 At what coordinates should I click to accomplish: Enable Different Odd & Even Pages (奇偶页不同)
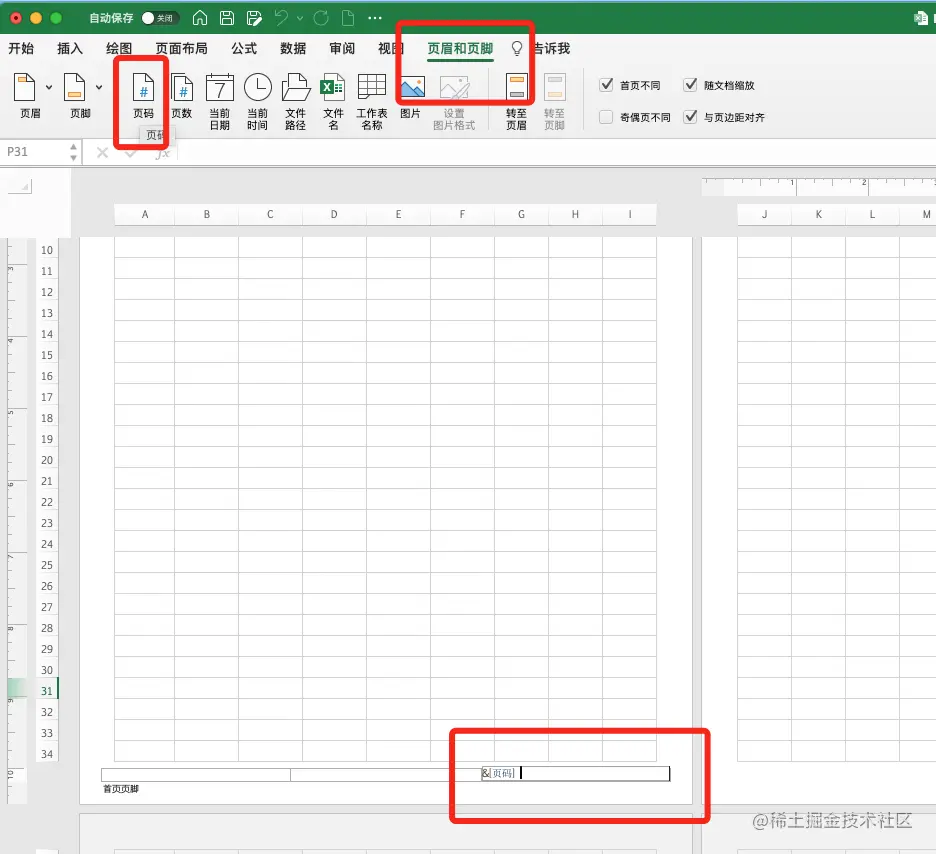click(x=606, y=117)
